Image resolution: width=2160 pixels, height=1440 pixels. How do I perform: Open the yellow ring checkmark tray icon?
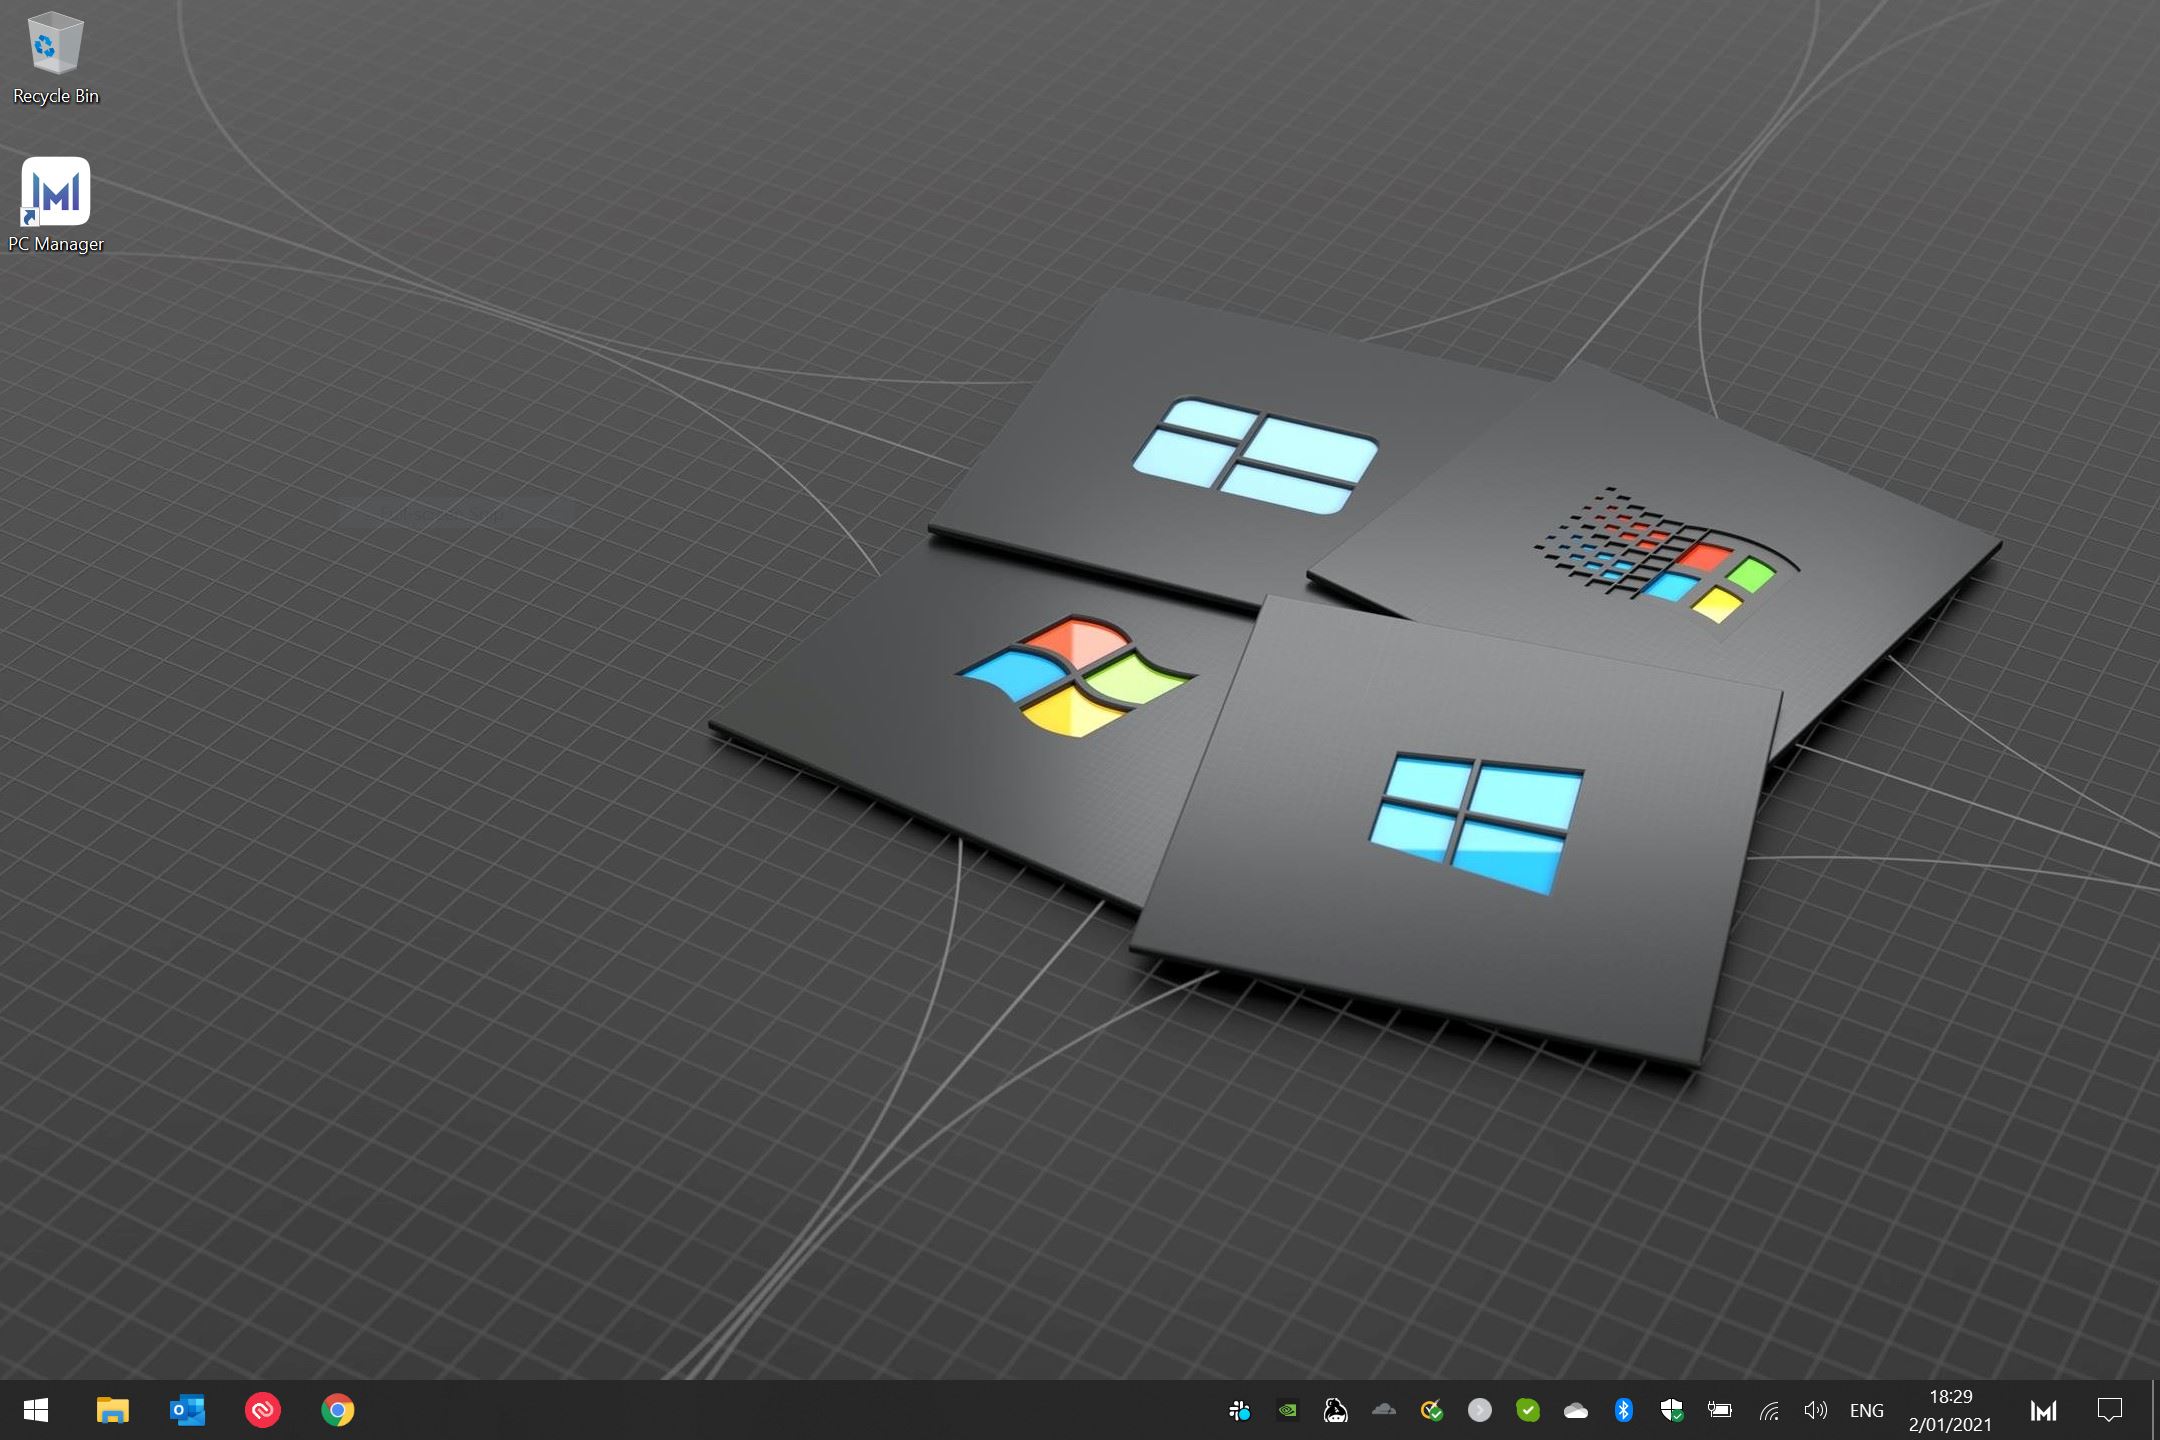[x=1432, y=1410]
